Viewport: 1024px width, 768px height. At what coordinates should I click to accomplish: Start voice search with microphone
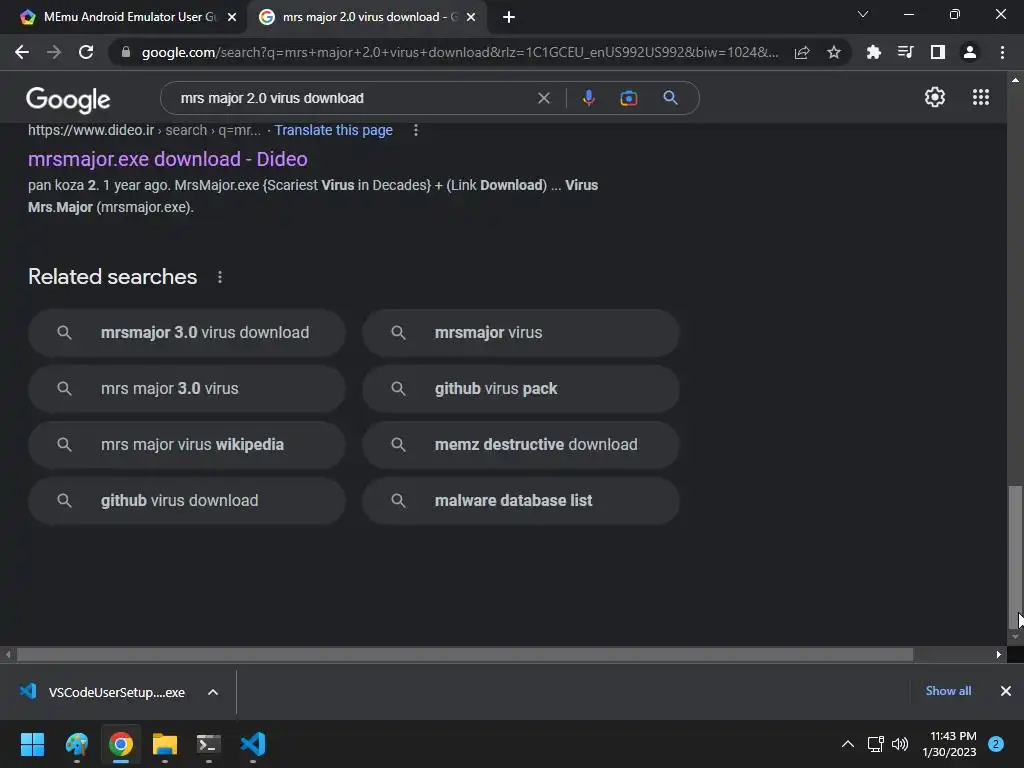(588, 98)
